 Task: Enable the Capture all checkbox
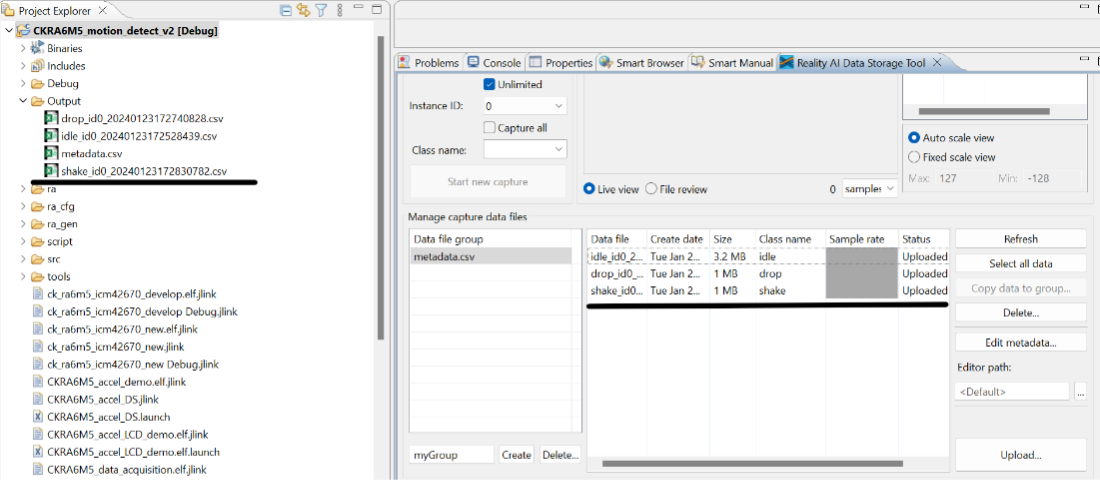[490, 128]
